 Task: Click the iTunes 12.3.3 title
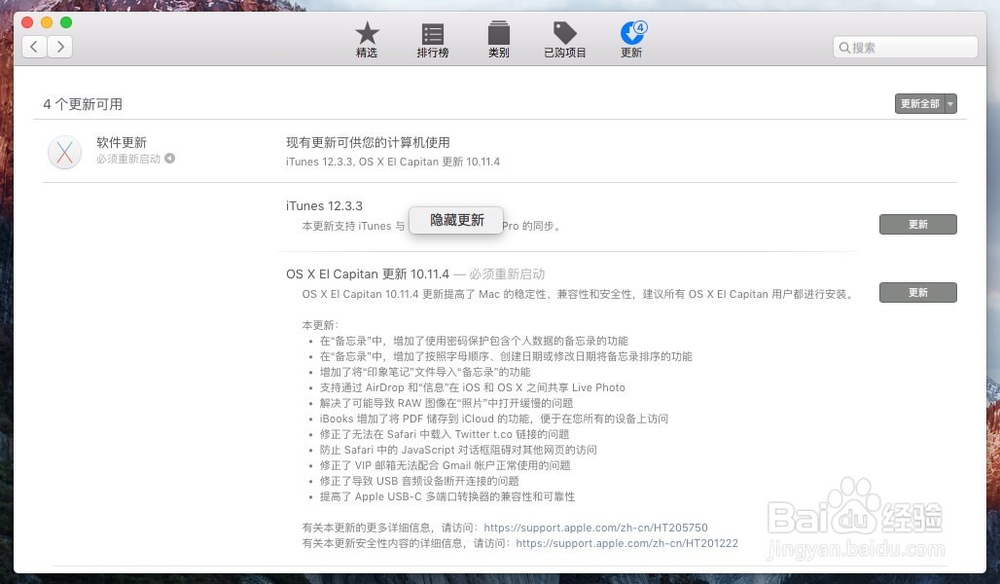324,206
